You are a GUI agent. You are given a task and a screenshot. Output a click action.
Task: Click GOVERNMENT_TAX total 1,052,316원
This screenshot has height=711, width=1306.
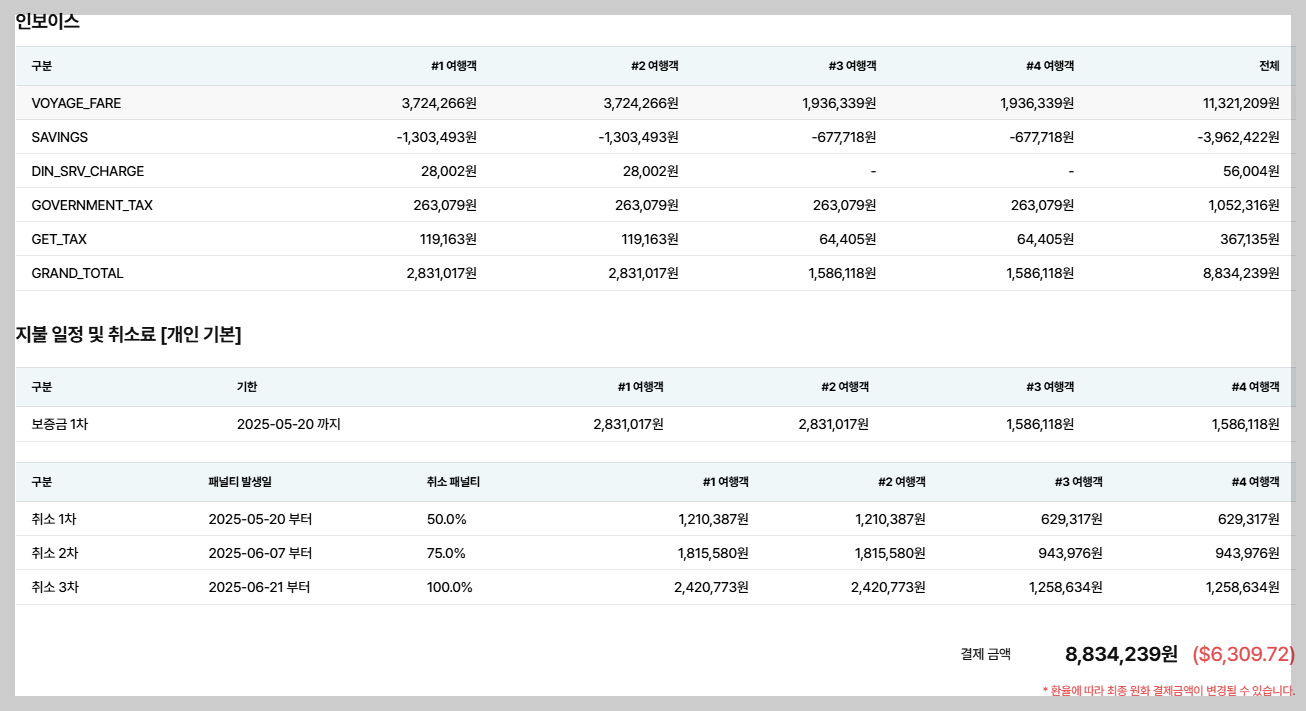[x=1244, y=205]
